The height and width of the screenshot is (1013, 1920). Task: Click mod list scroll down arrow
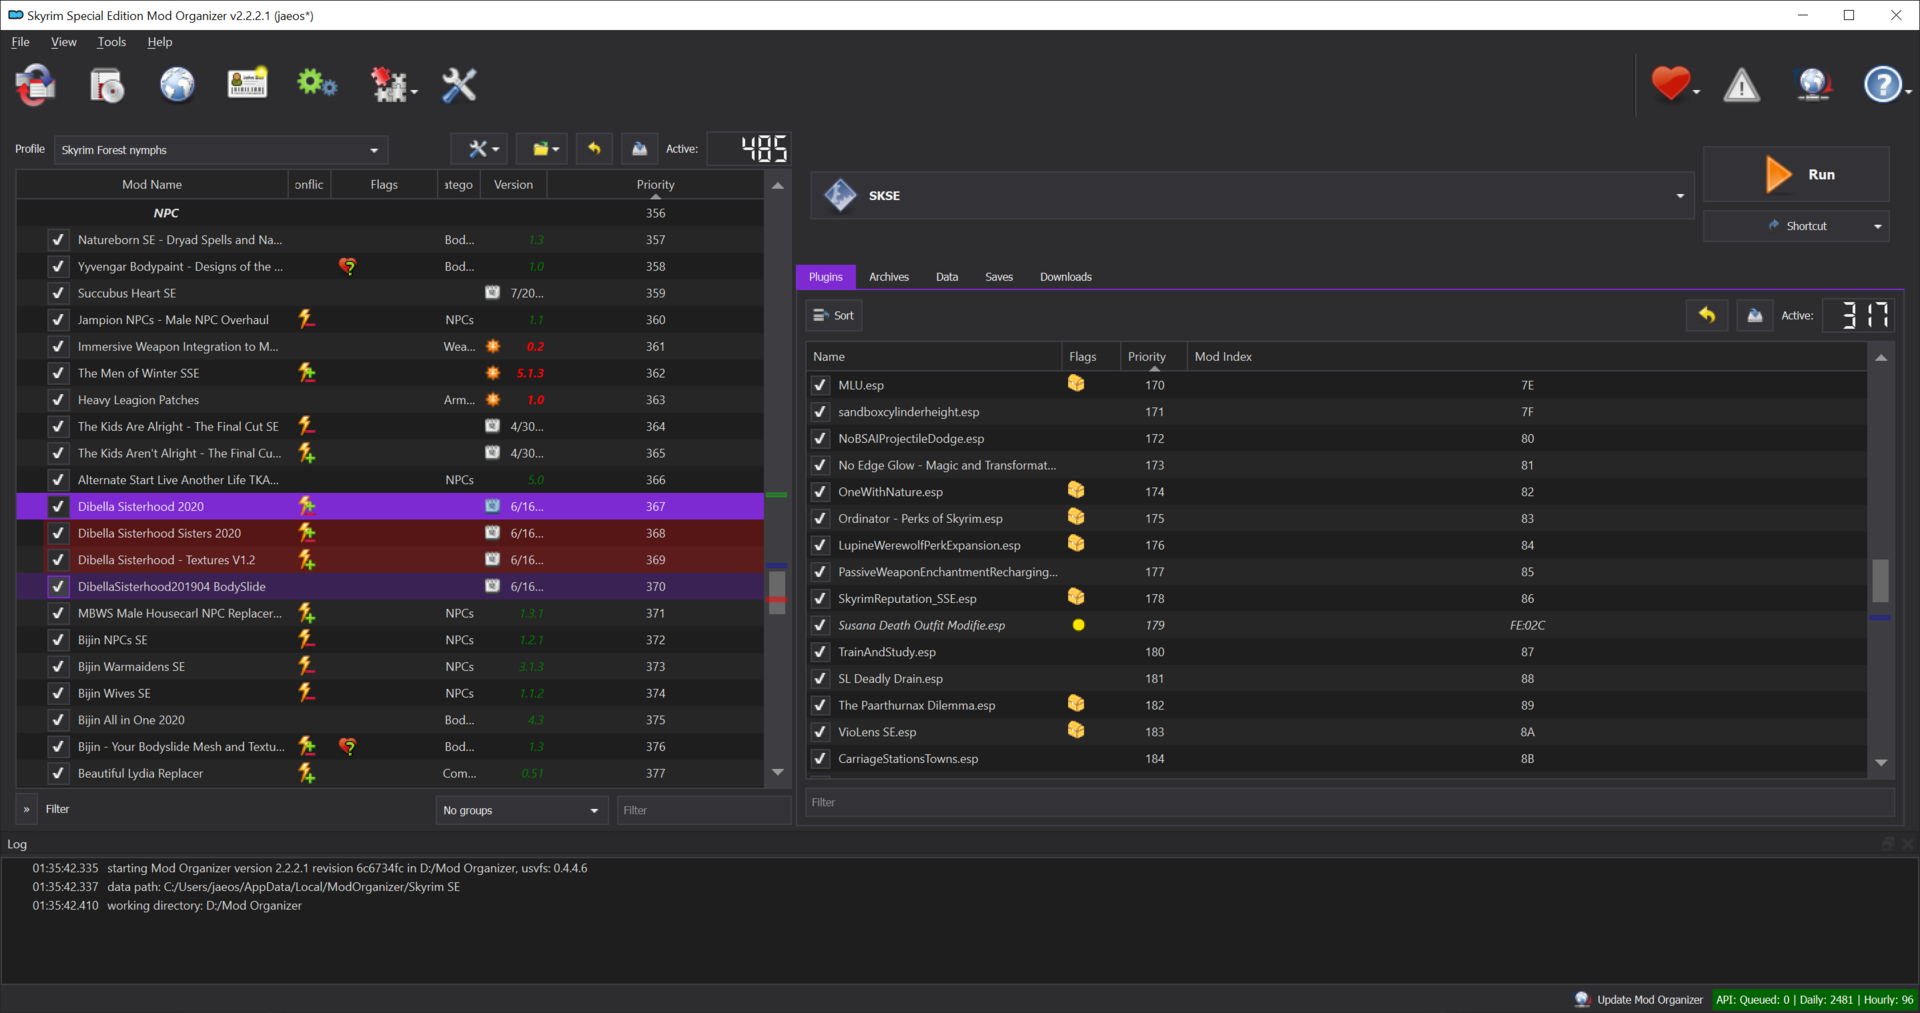[778, 772]
